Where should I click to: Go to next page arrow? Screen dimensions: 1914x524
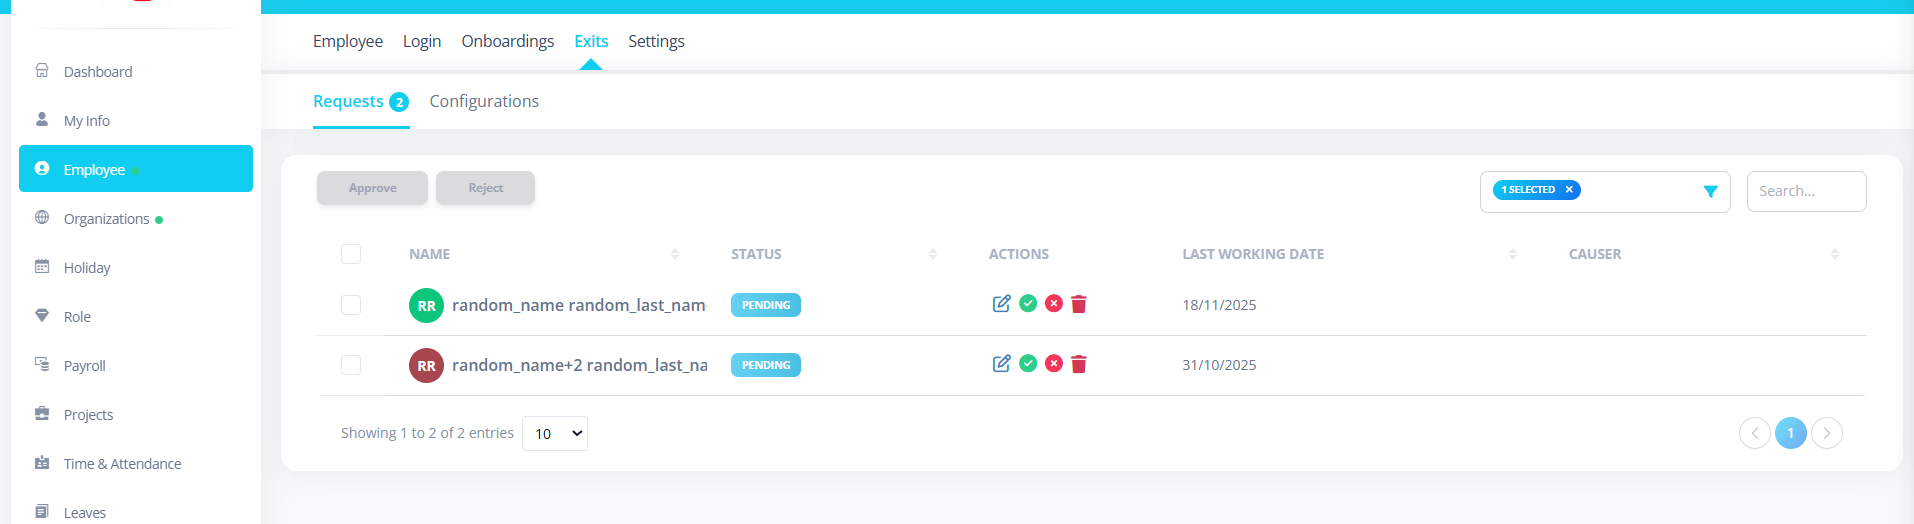pyautogui.click(x=1827, y=433)
